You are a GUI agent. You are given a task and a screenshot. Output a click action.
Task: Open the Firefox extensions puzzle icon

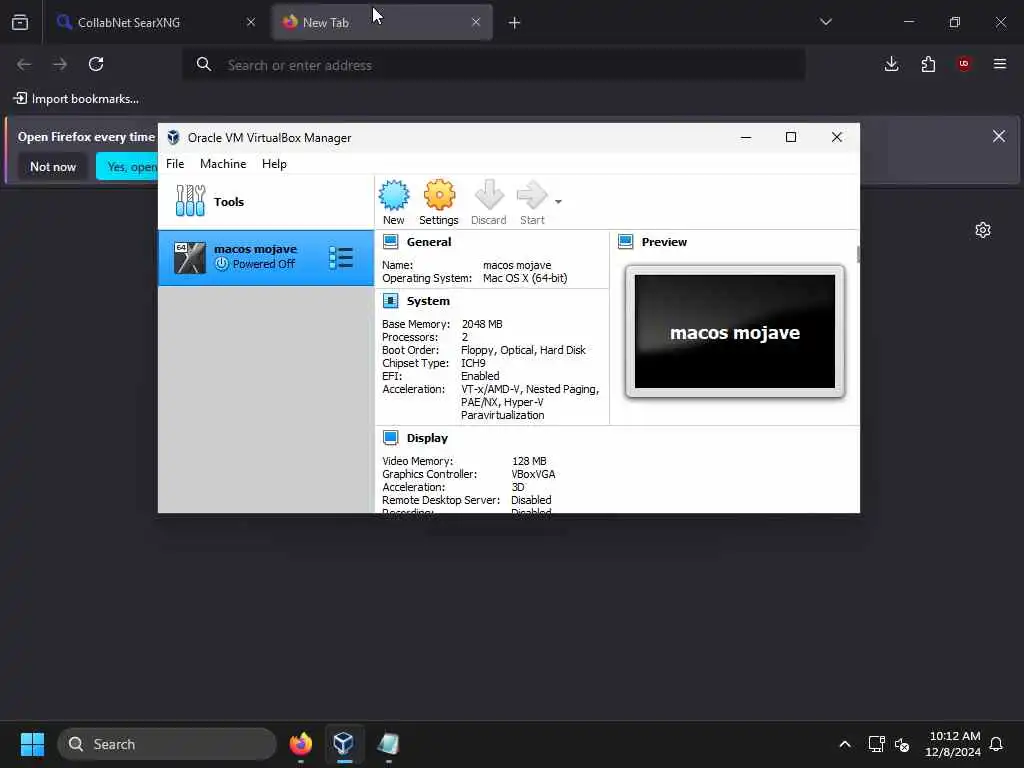928,64
